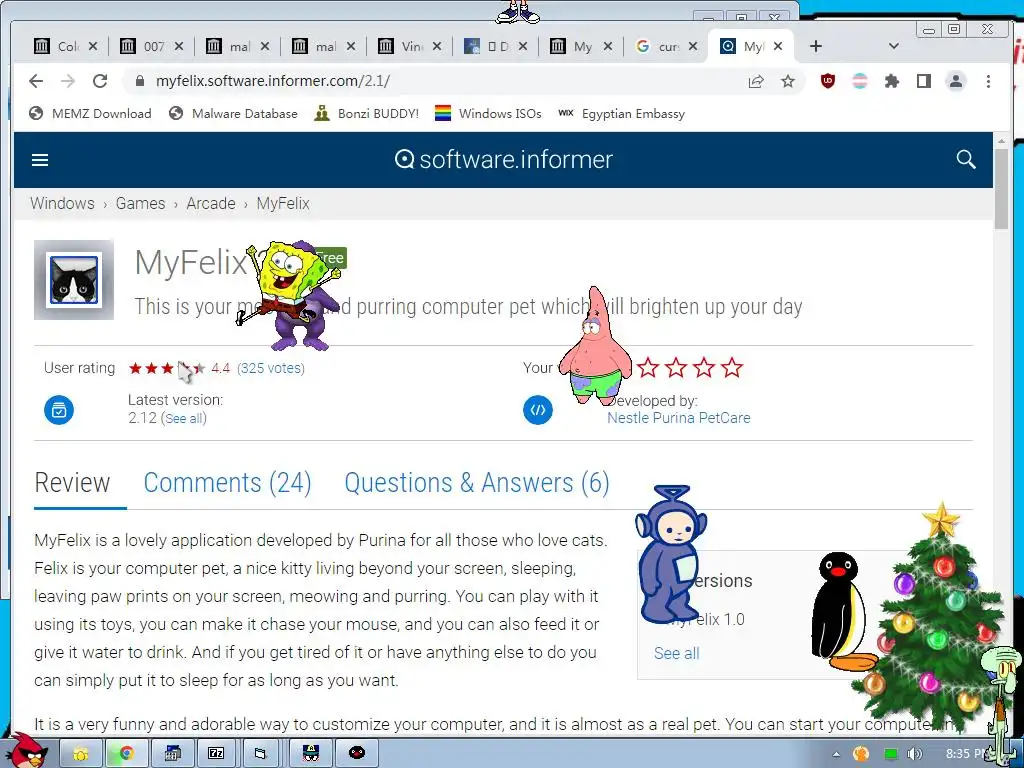Share this page from the address bar
This screenshot has height=768, width=1024.
pos(756,81)
